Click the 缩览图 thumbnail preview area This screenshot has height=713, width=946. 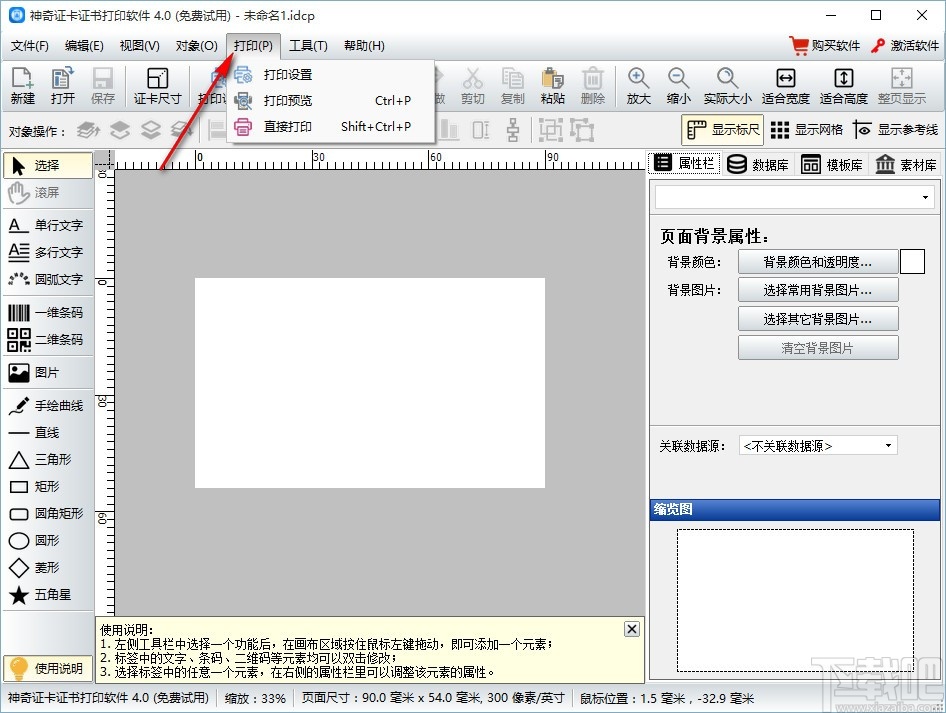pos(795,600)
